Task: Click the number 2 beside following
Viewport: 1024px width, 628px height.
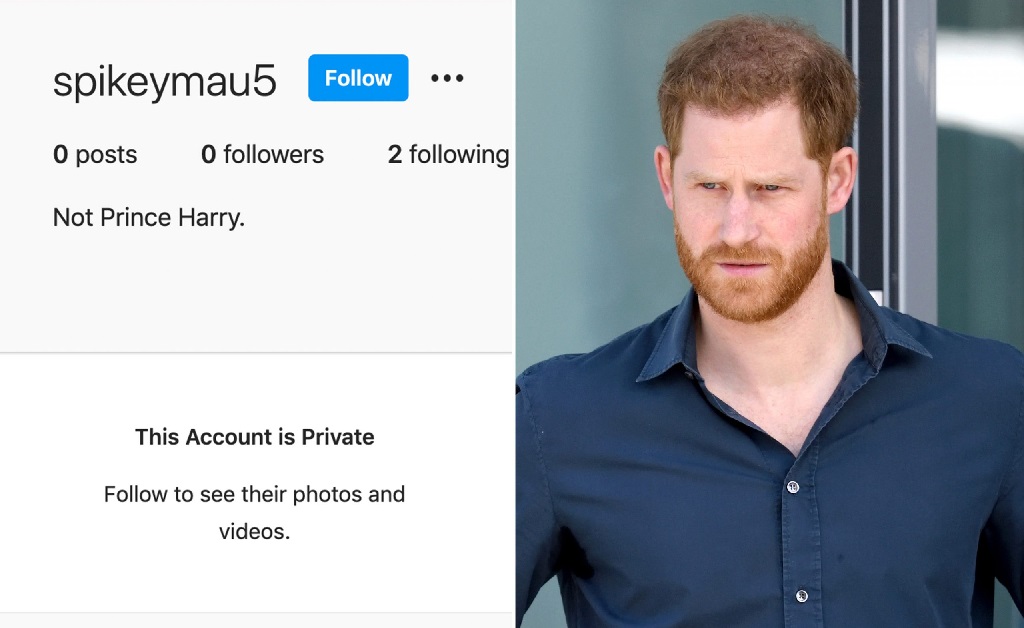Action: pos(395,155)
